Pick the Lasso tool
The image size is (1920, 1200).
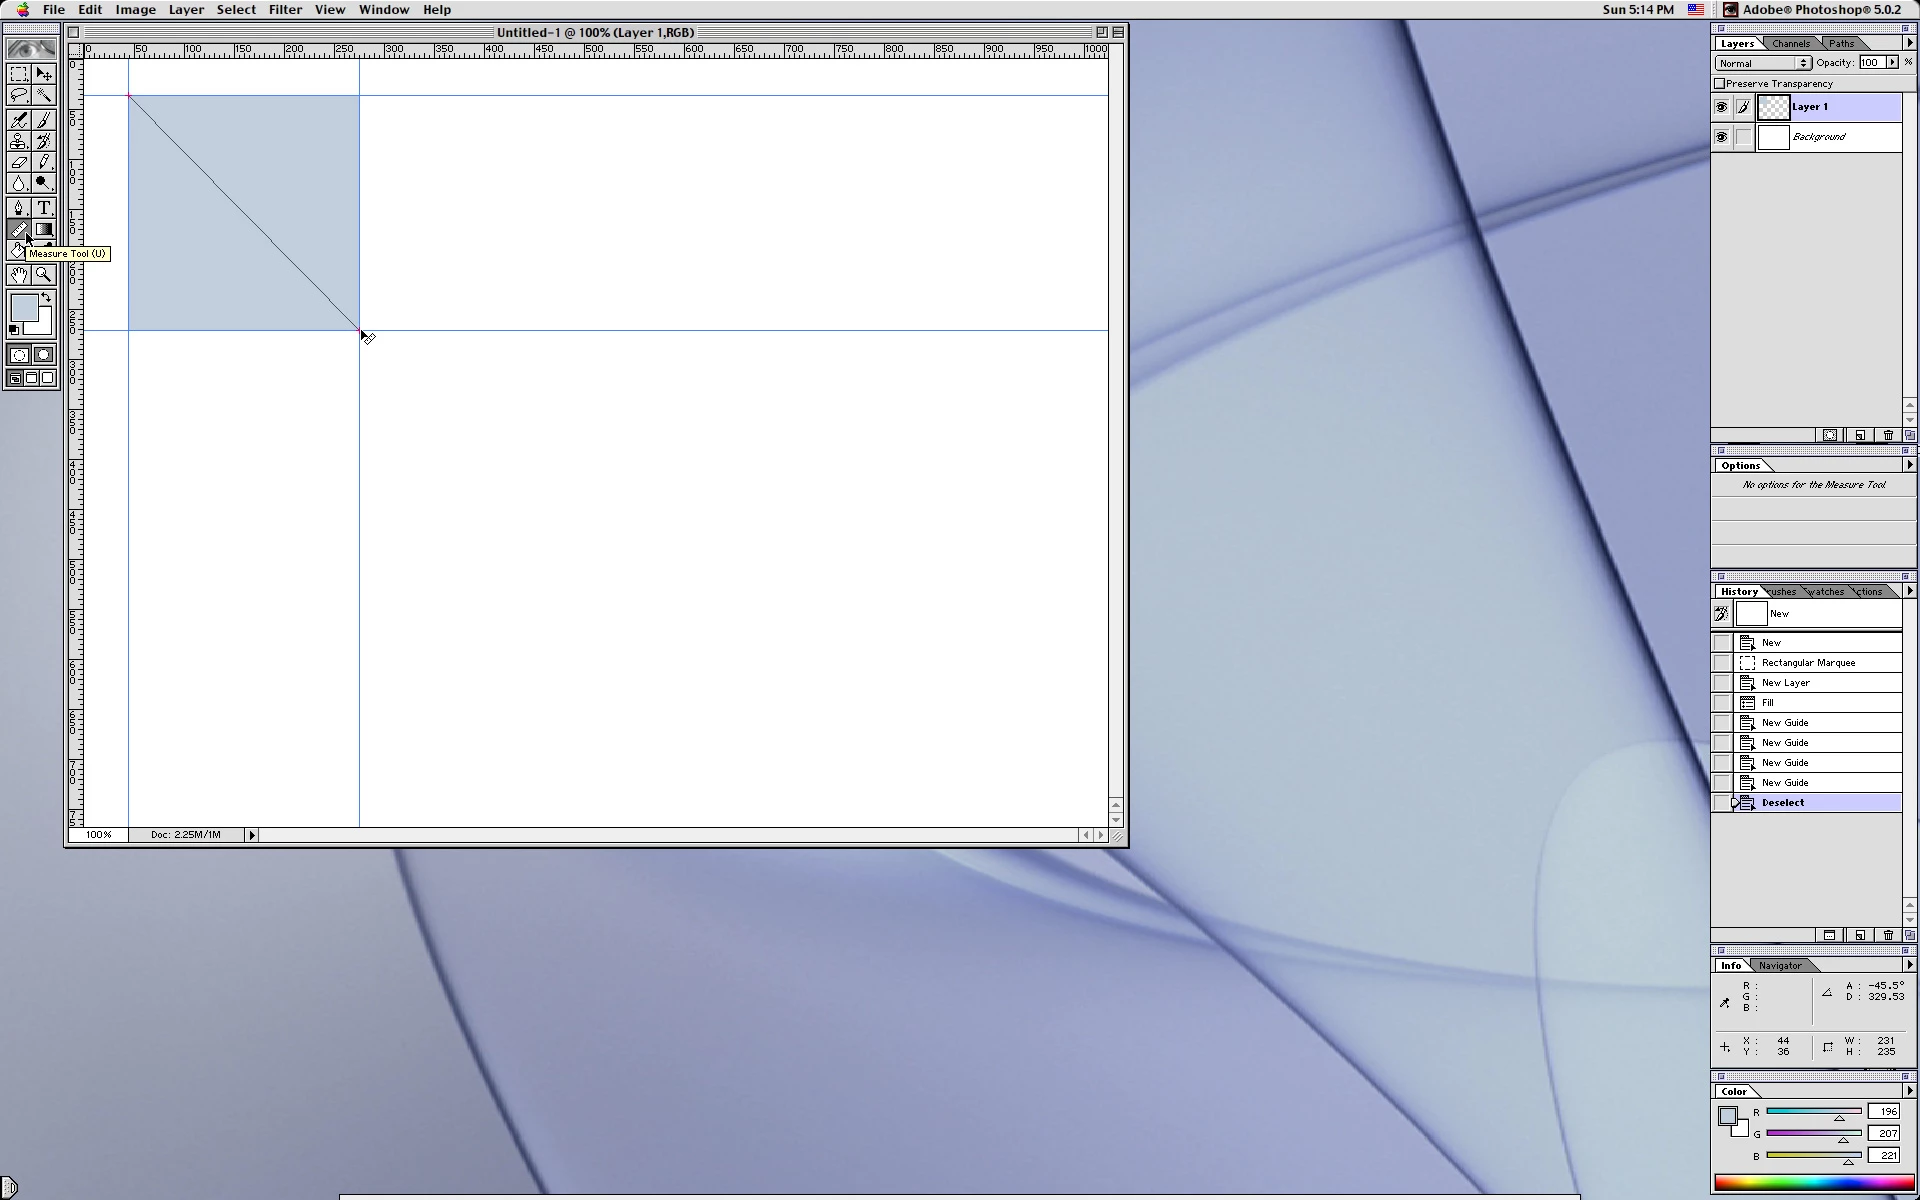pyautogui.click(x=18, y=95)
